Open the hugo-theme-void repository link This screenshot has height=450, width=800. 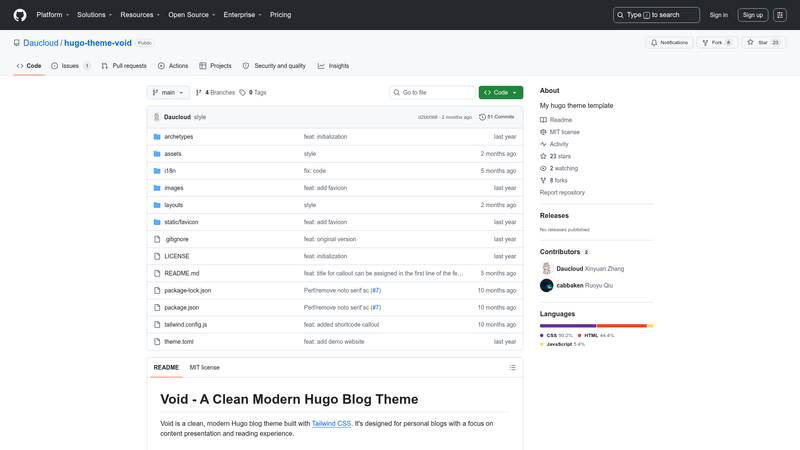[98, 43]
